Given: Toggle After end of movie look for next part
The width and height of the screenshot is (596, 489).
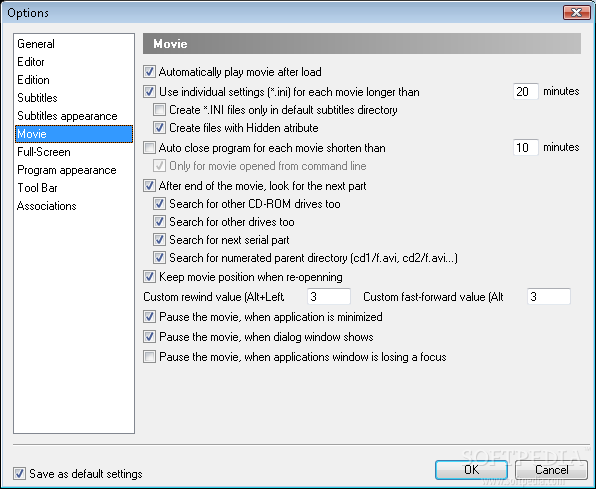Looking at the screenshot, I should pyautogui.click(x=149, y=186).
